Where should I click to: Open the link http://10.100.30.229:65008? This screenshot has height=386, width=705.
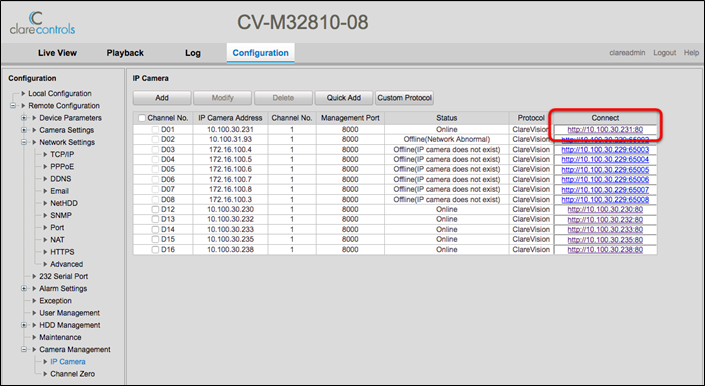pos(605,200)
